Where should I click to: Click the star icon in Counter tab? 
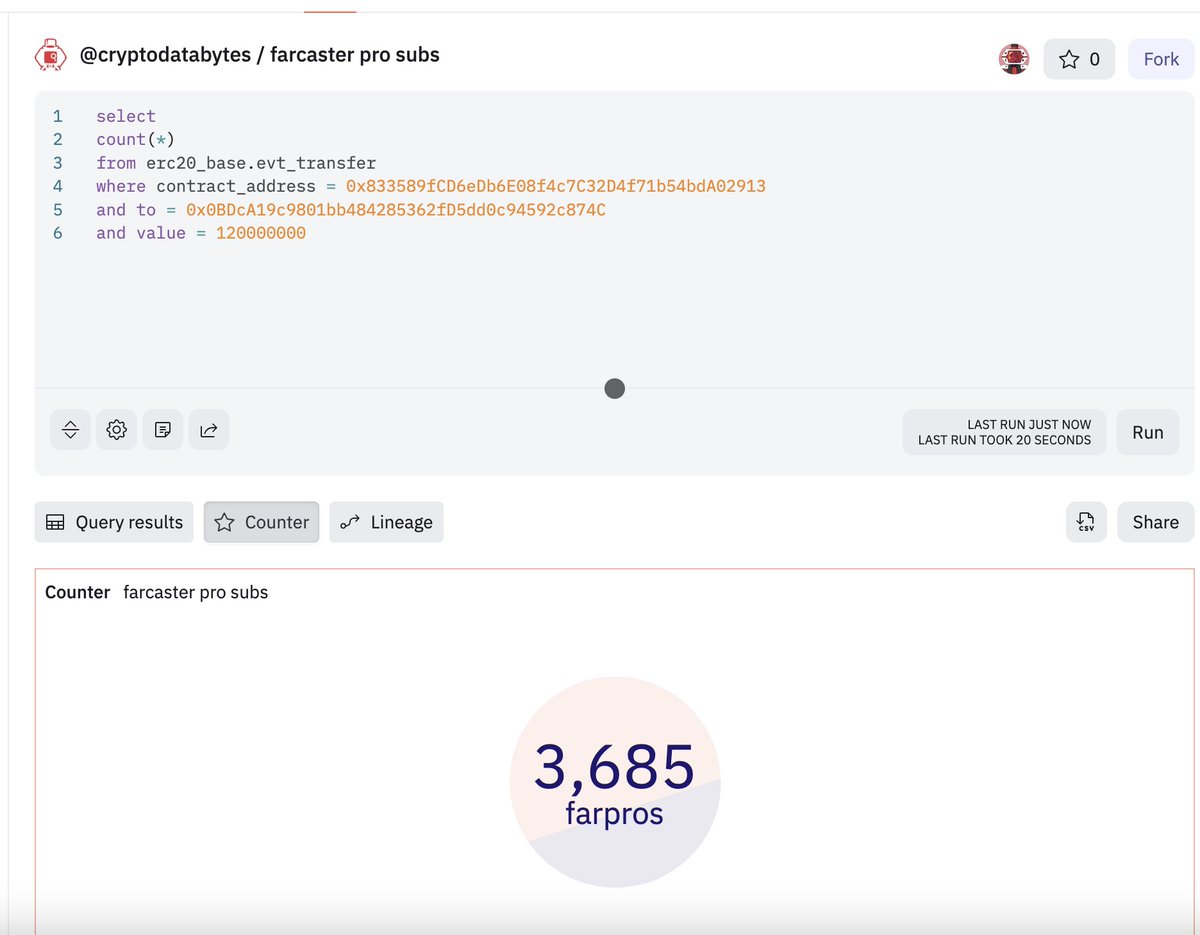(225, 522)
